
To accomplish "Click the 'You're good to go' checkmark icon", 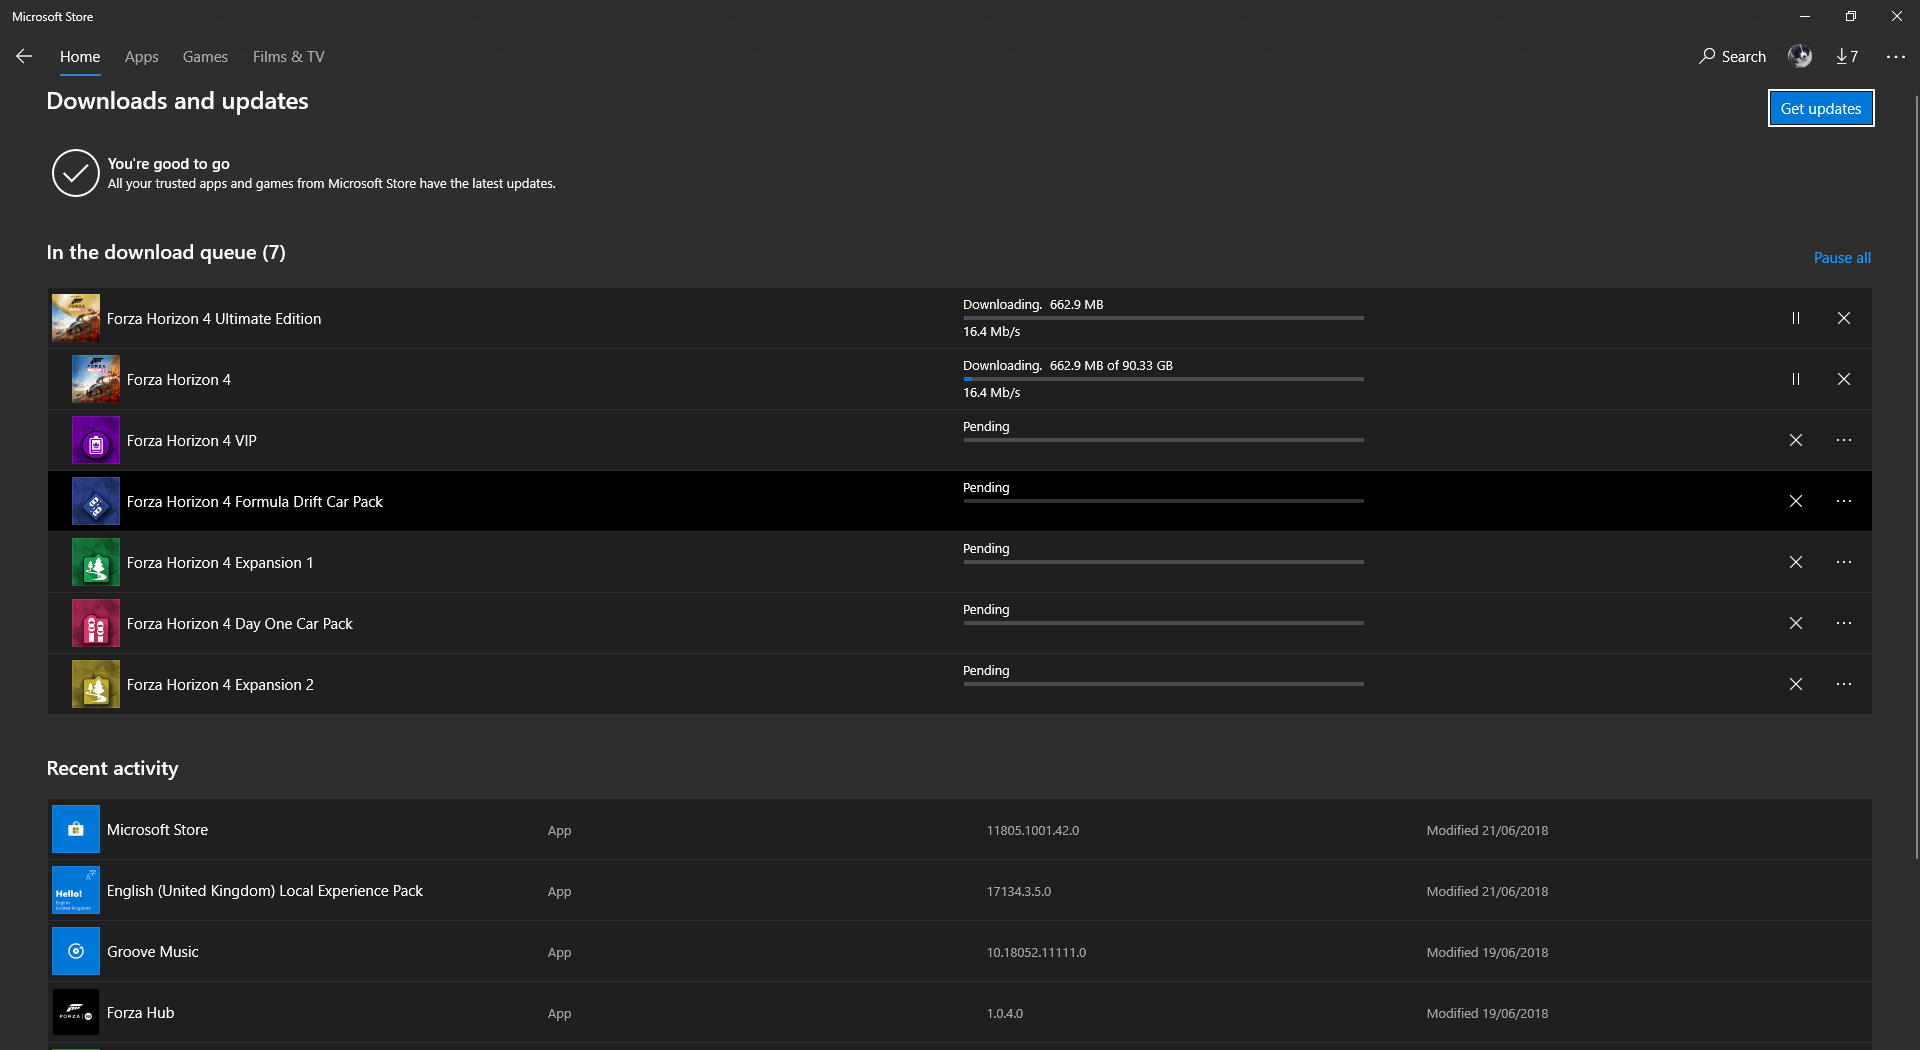I will (x=76, y=173).
